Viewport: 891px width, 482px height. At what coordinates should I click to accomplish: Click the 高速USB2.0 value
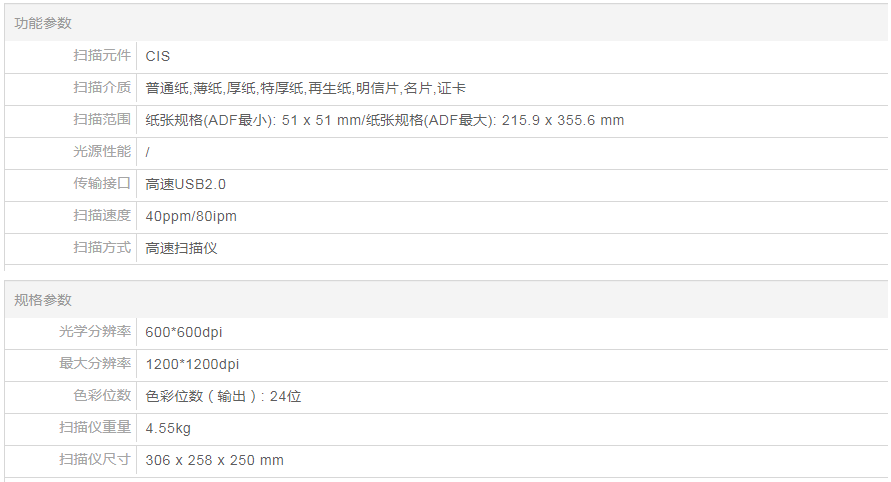186,184
